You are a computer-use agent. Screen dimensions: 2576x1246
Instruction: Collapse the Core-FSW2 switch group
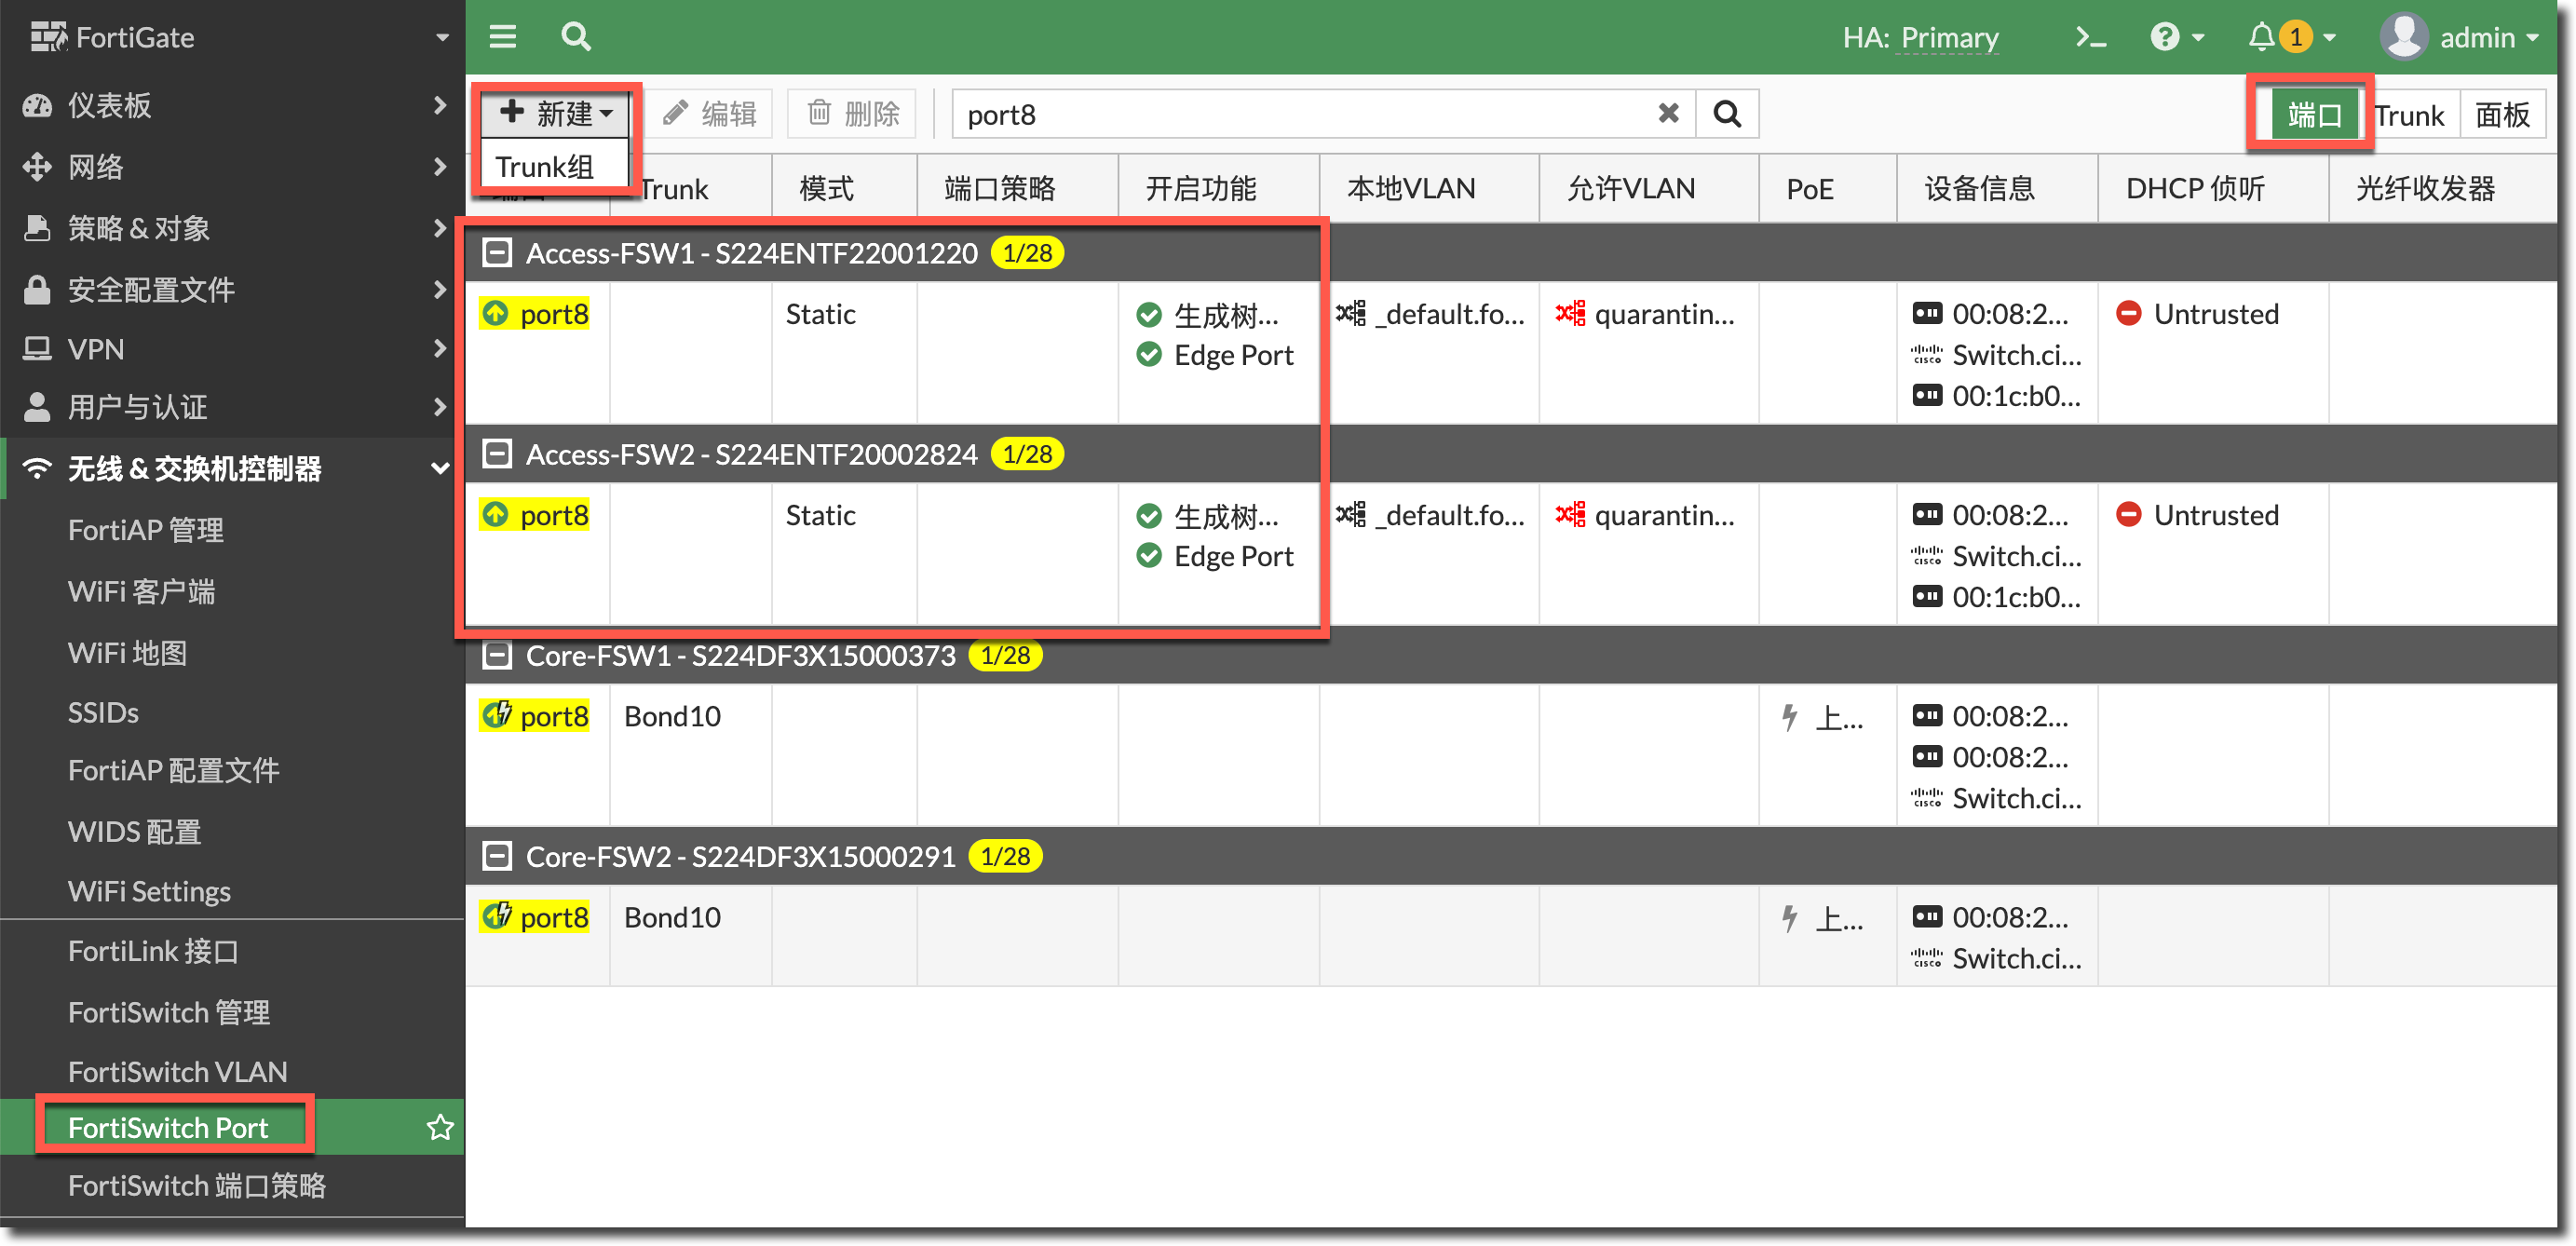pos(497,856)
